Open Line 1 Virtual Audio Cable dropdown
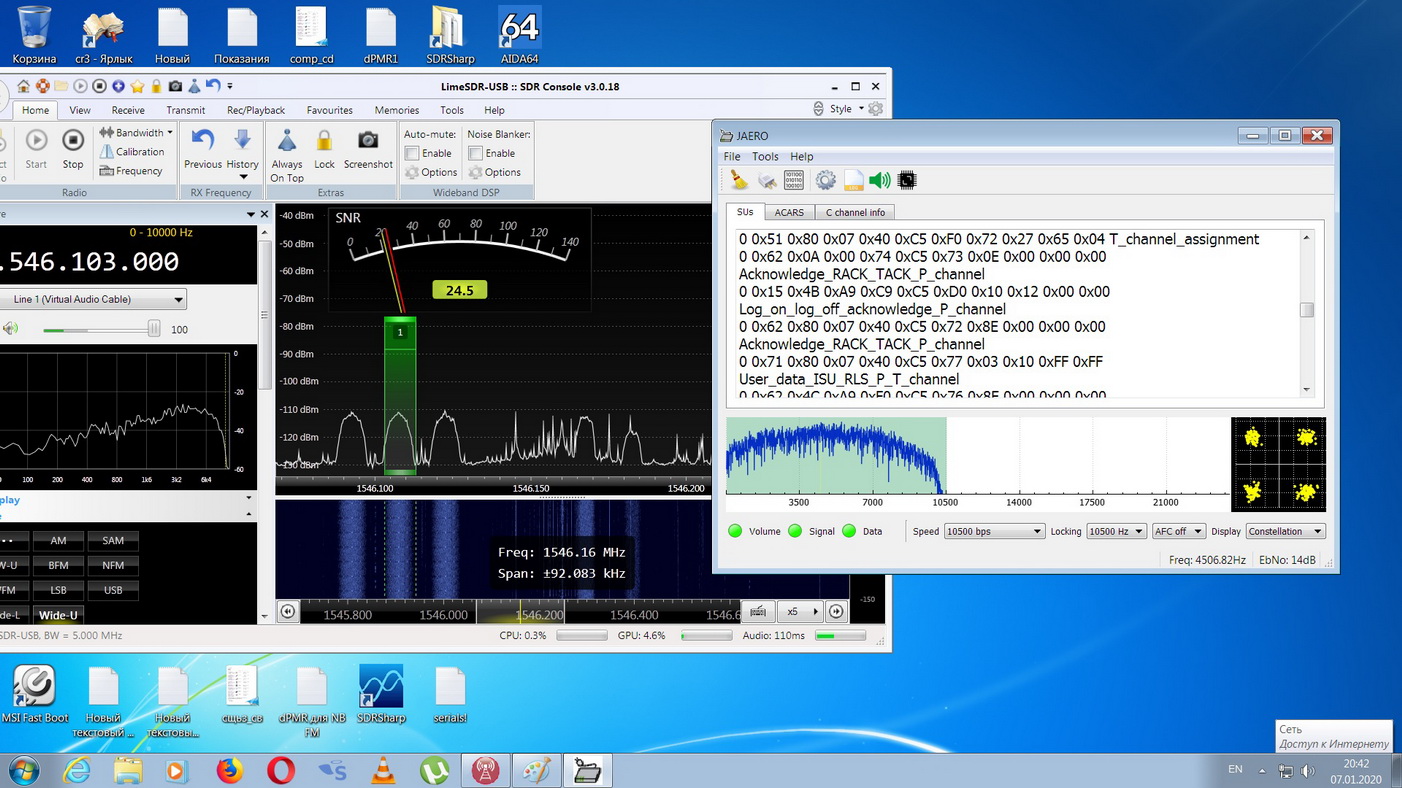1402x788 pixels. 94,299
